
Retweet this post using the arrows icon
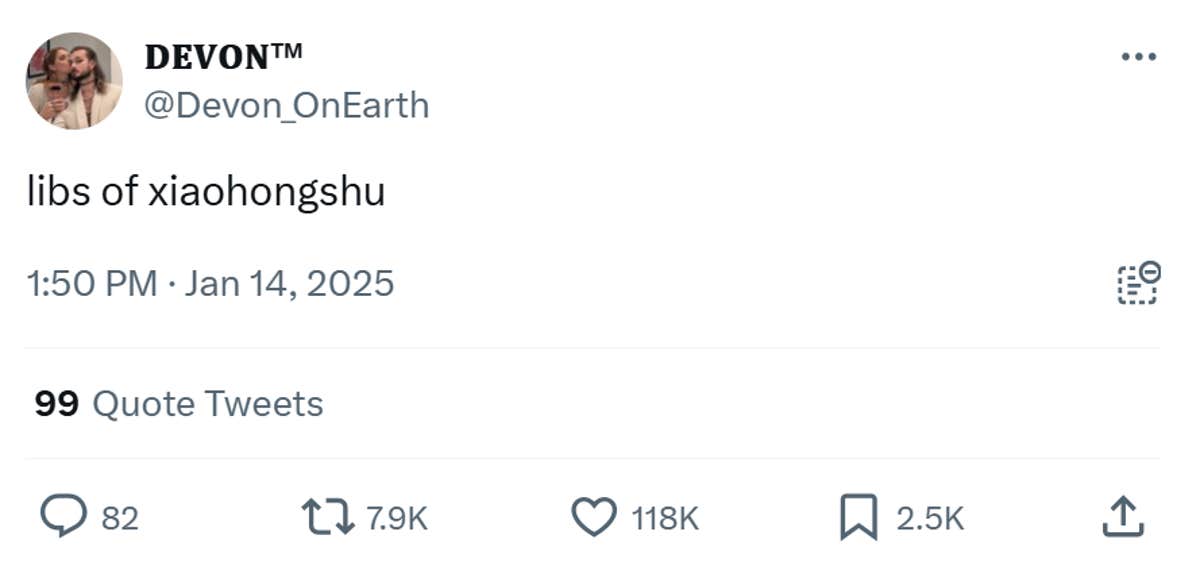[x=325, y=516]
